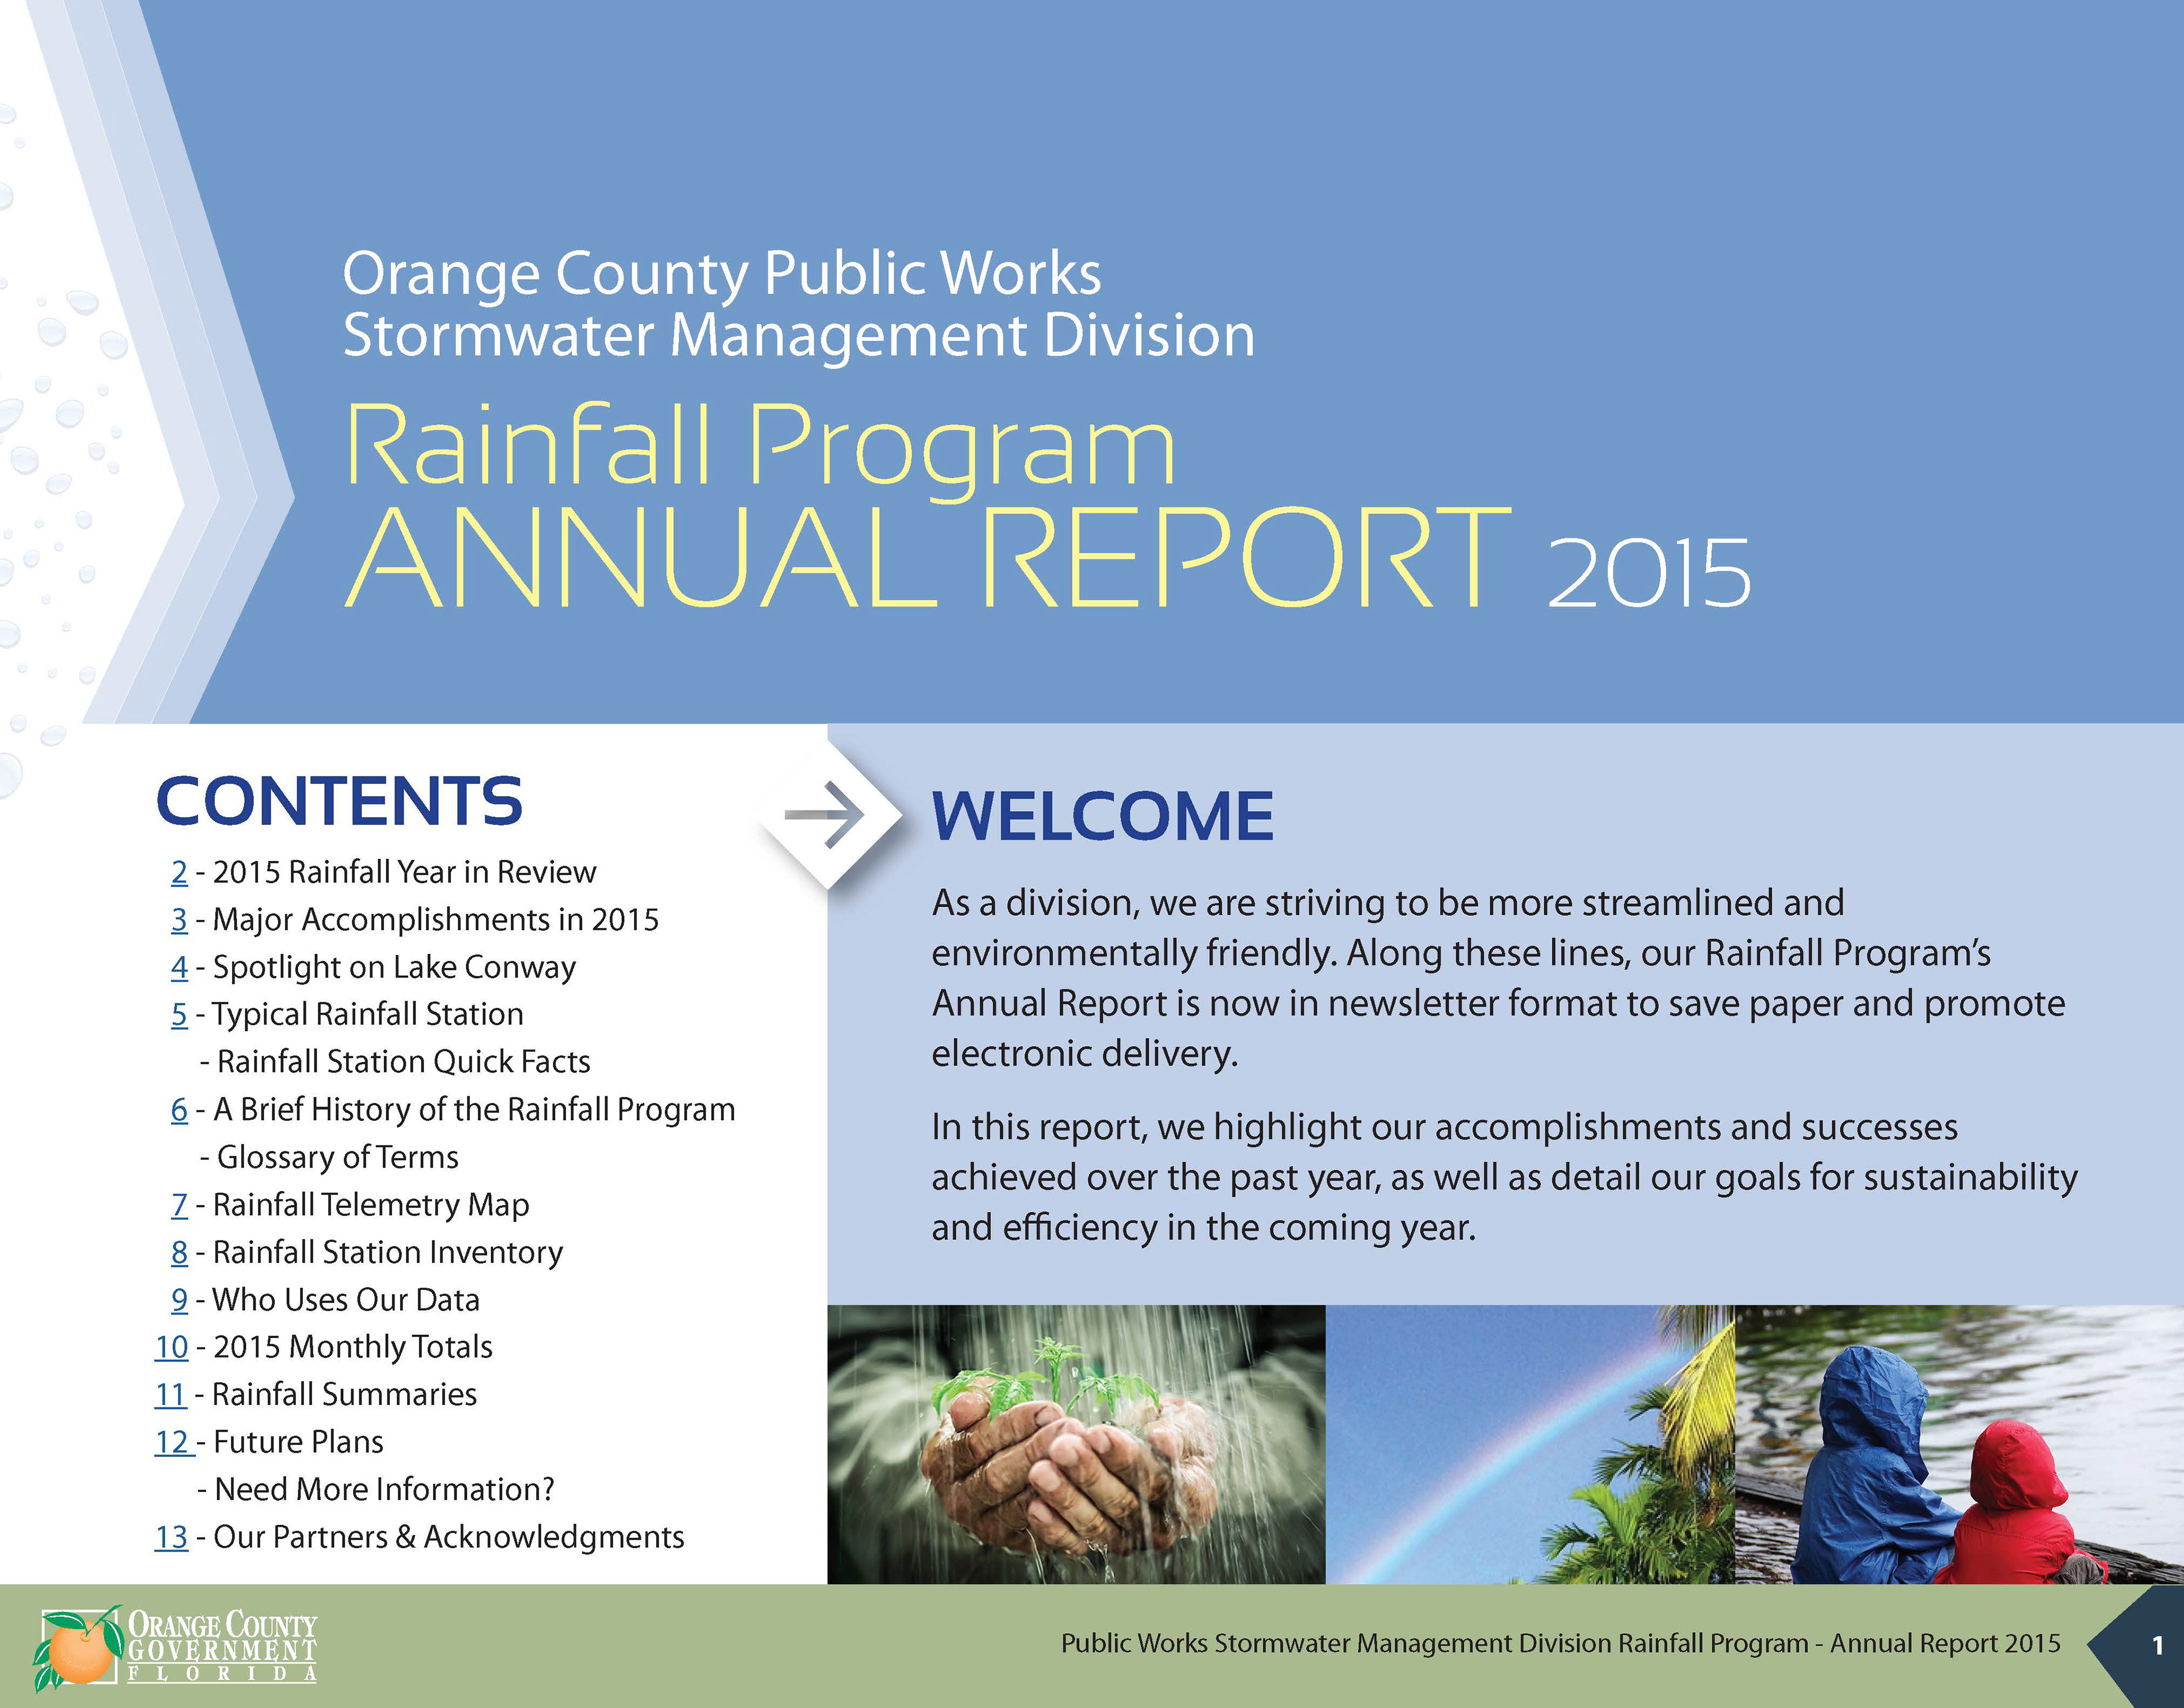Jump to page 9 Who Uses Our Data
The image size is (2184, 1708).
179,1299
